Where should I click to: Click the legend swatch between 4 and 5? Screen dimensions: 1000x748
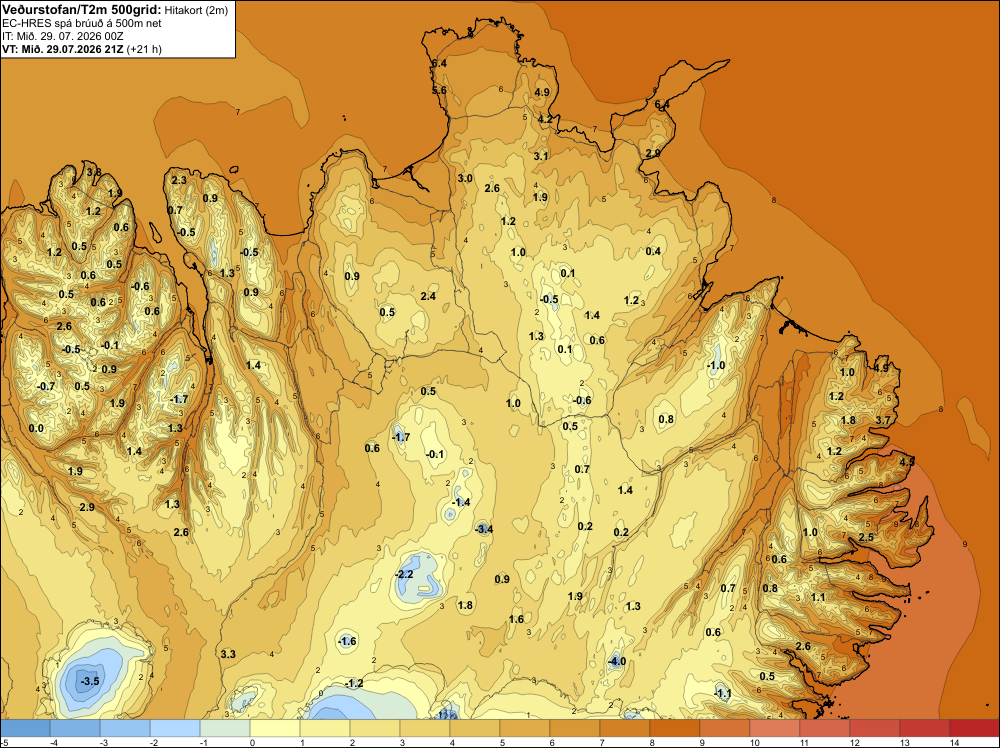[475, 728]
